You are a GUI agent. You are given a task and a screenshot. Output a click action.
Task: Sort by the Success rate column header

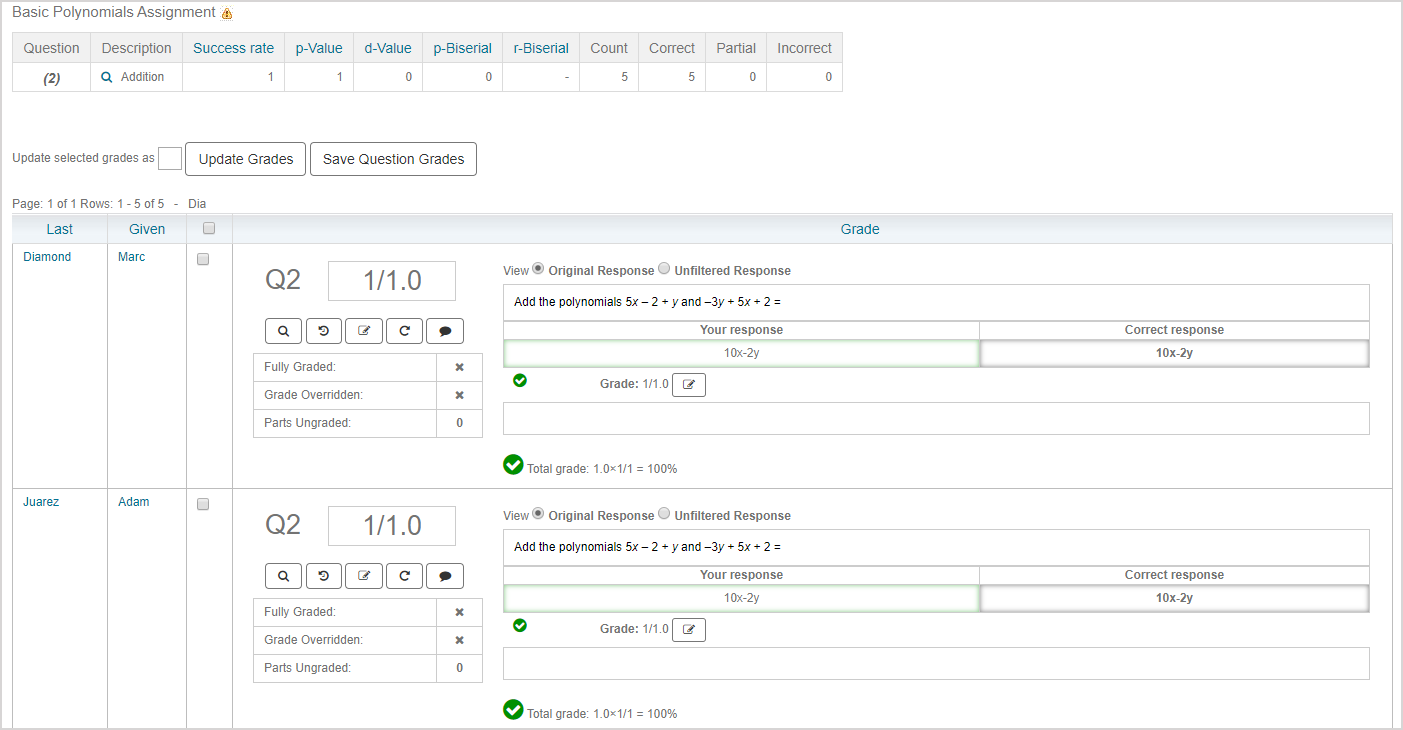point(233,48)
